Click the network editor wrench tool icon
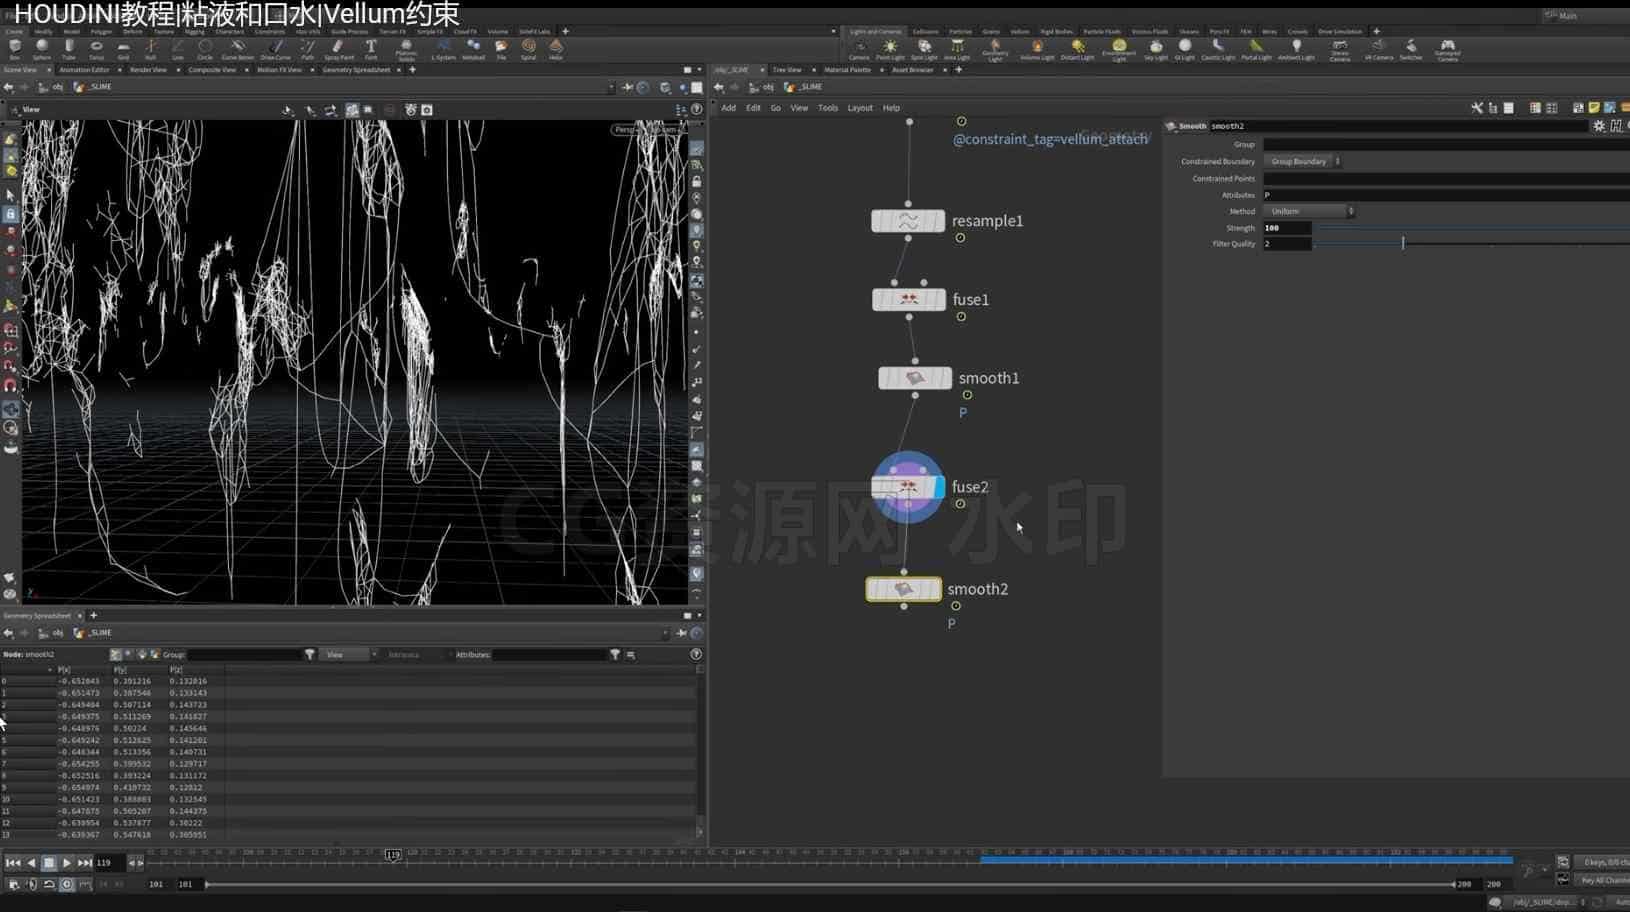Screen dimensions: 1630x912 tap(1477, 108)
